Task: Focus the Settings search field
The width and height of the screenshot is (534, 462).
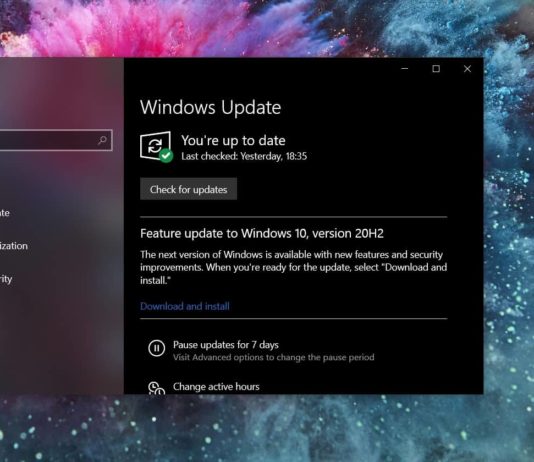Action: tap(56, 140)
